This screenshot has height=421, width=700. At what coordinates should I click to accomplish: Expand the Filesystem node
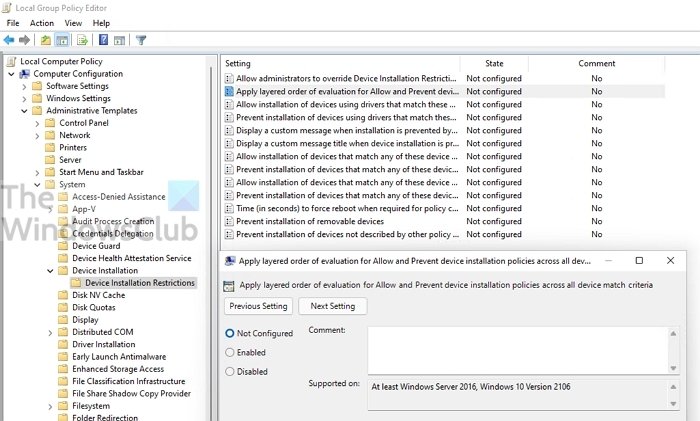50,406
